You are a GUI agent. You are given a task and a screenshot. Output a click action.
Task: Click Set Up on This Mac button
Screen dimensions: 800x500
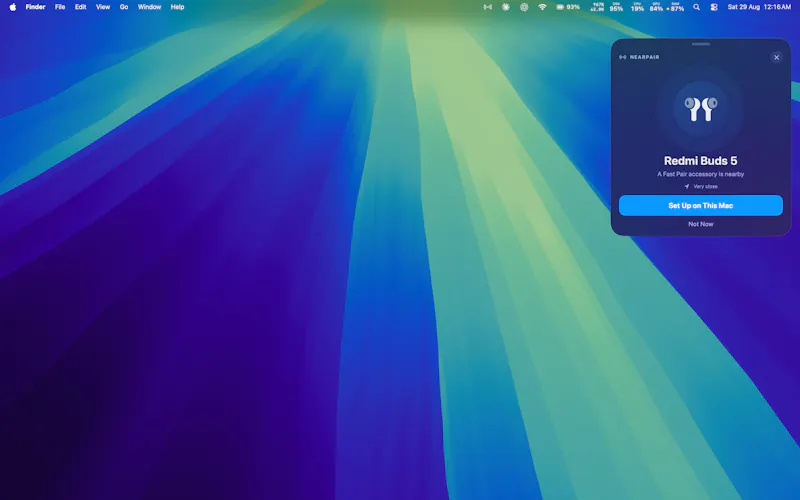[701, 205]
